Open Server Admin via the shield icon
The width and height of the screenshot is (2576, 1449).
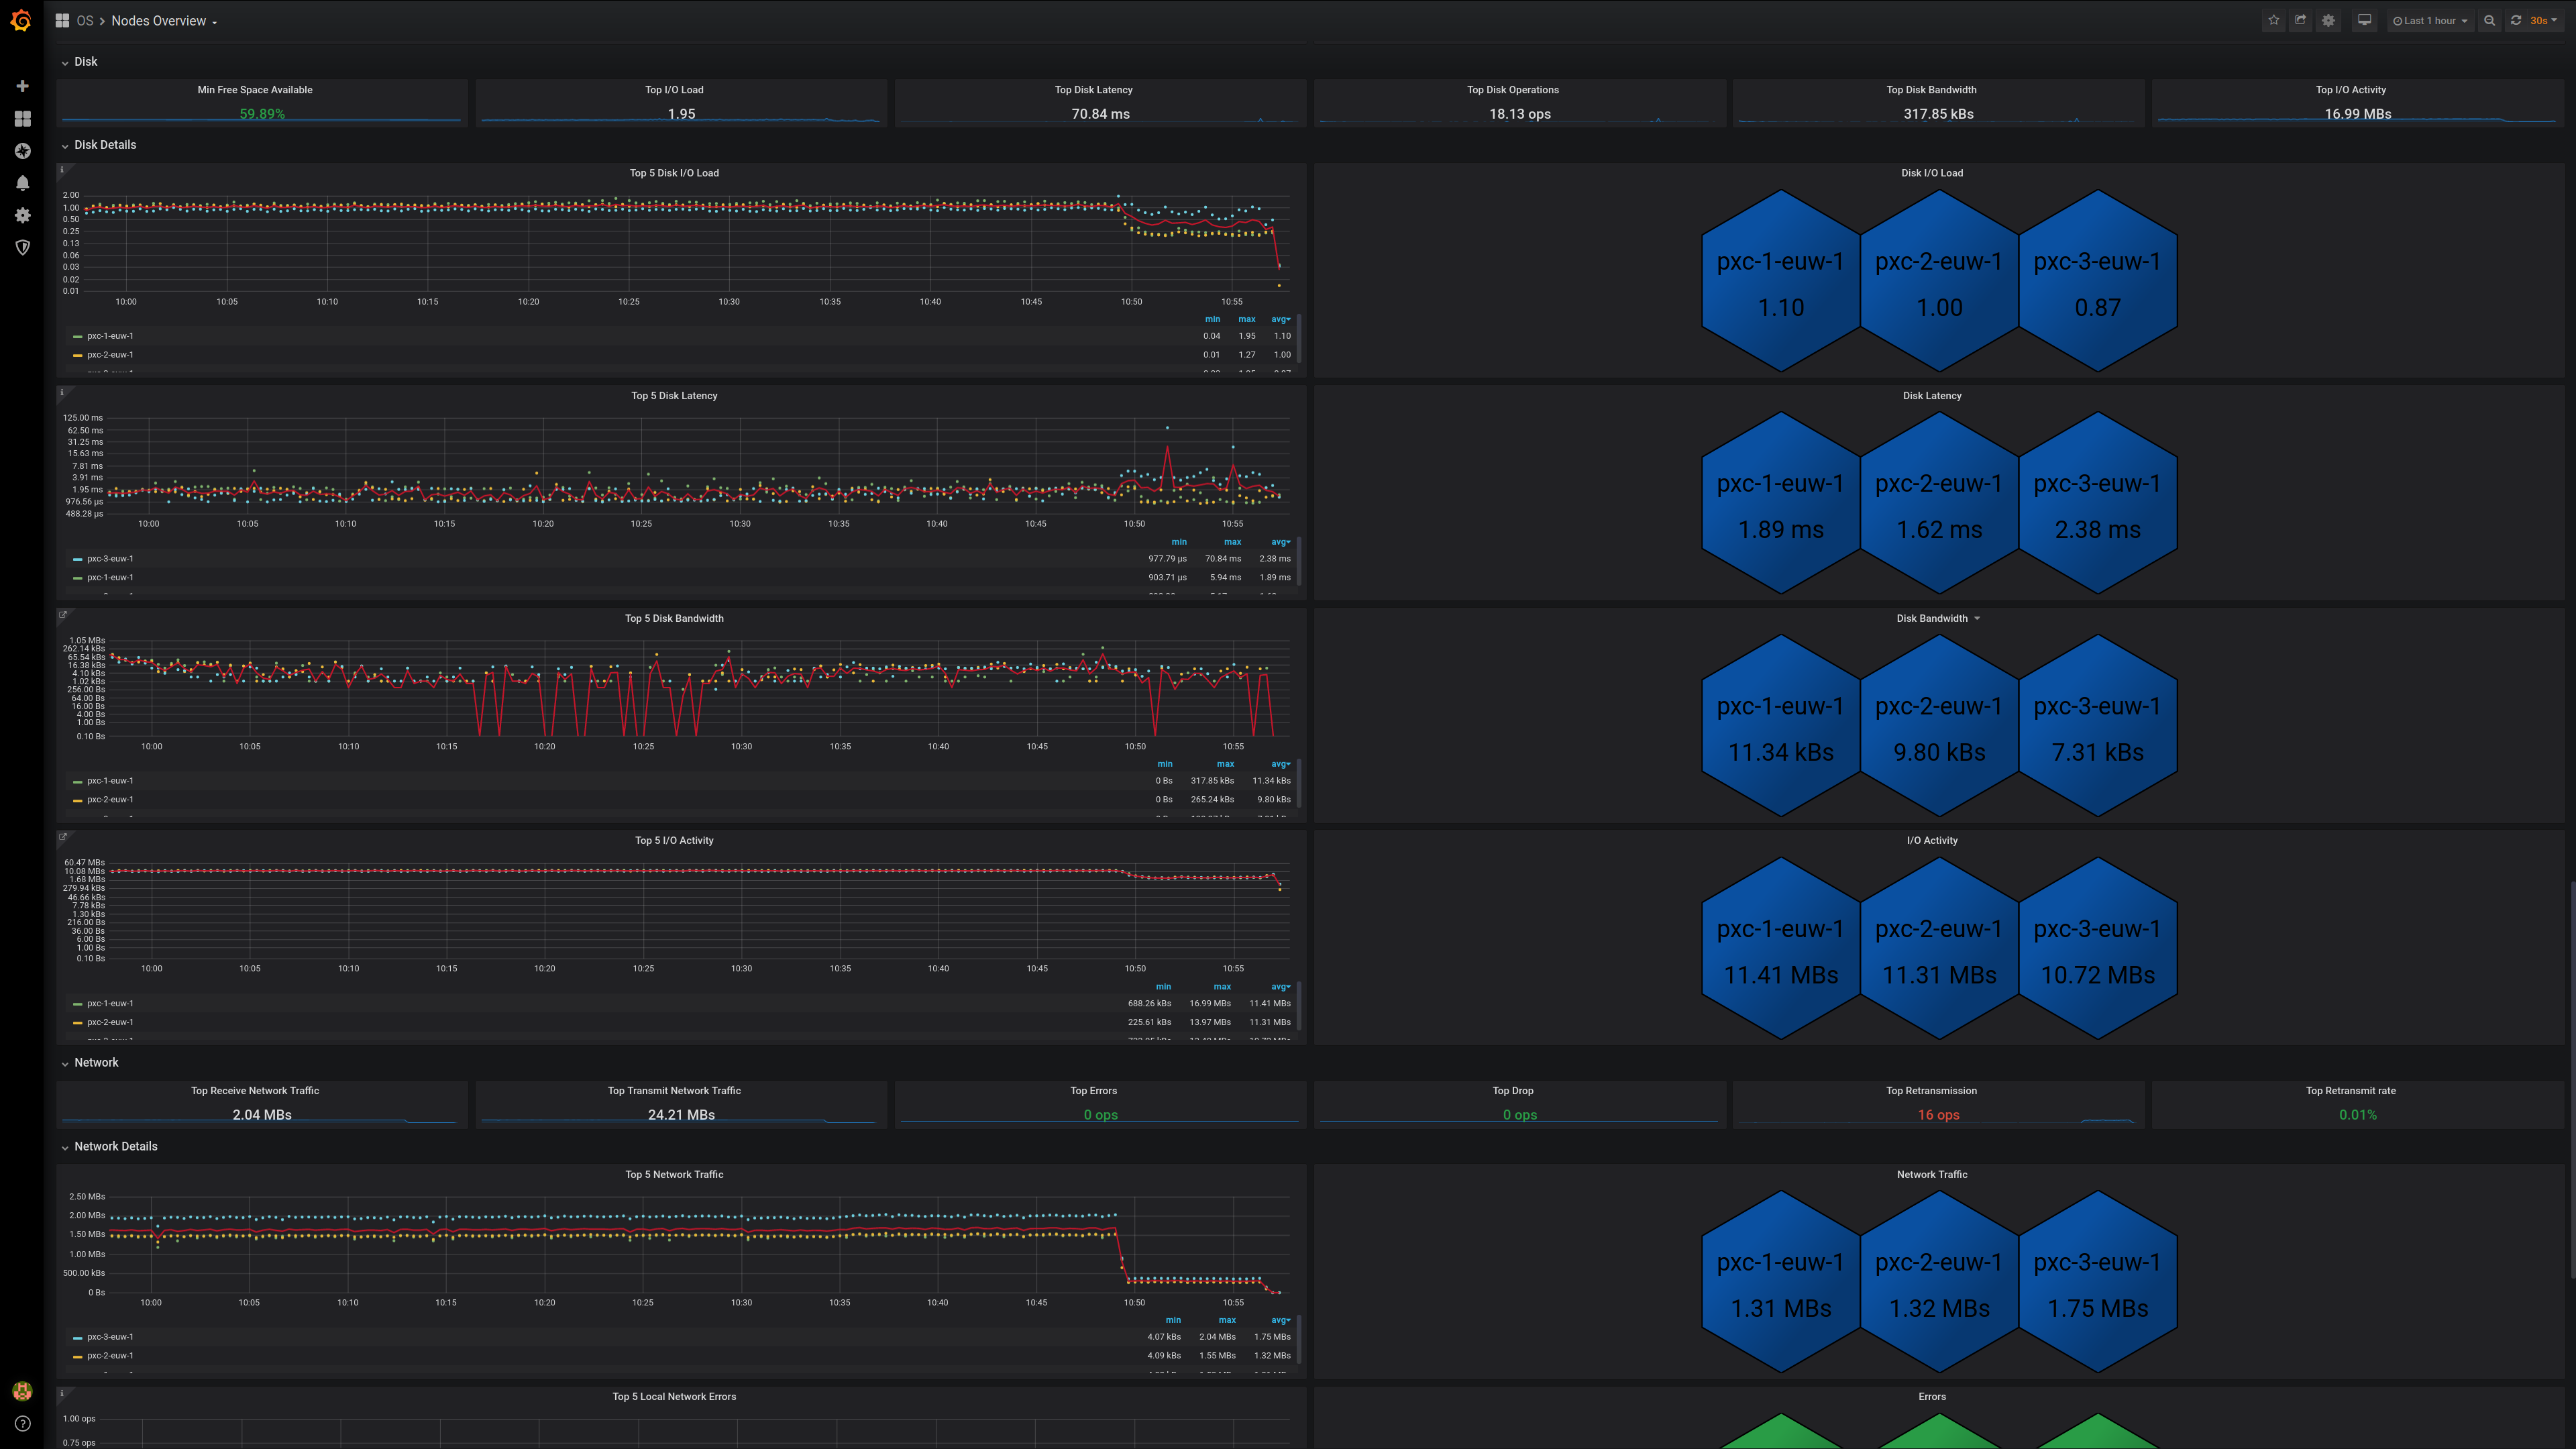coord(22,247)
